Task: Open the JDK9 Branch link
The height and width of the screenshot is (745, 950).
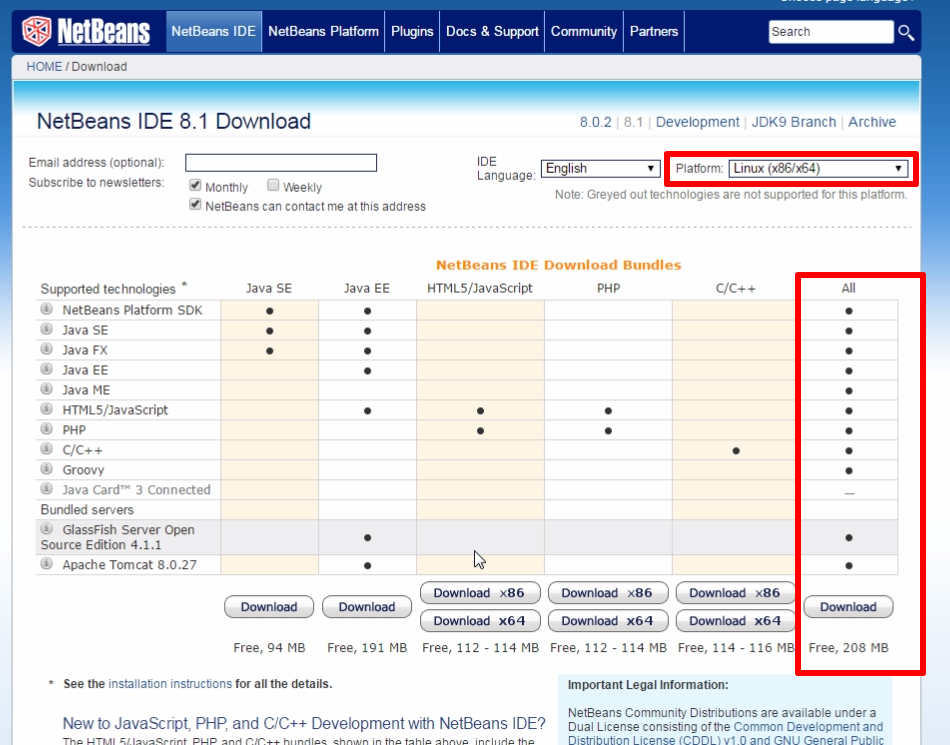Action: (x=794, y=122)
